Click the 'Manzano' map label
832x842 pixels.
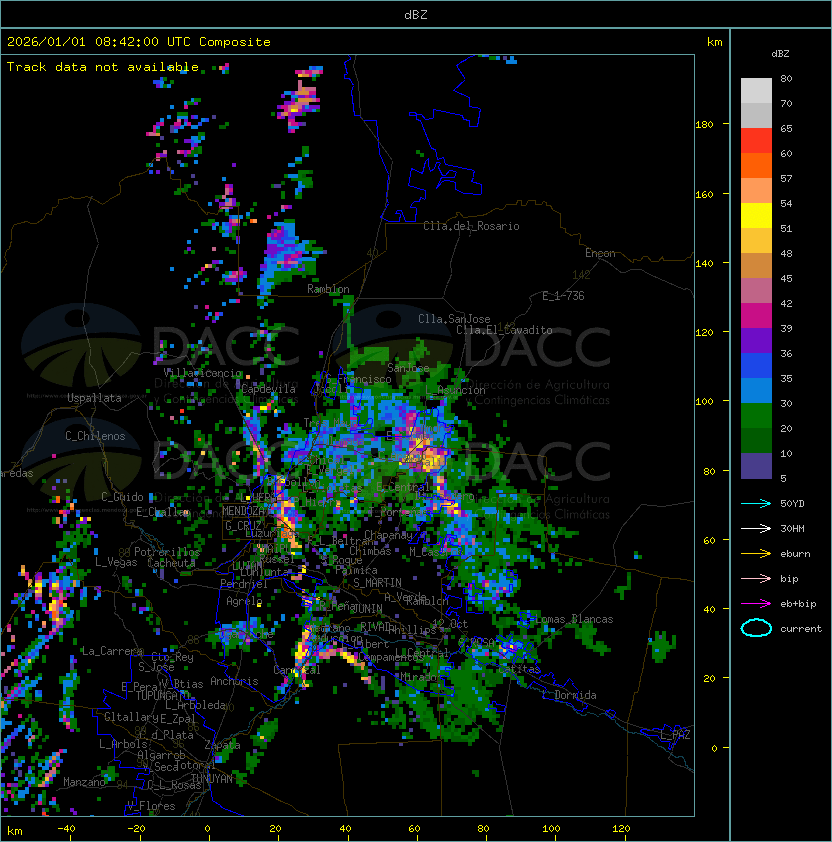point(84,782)
